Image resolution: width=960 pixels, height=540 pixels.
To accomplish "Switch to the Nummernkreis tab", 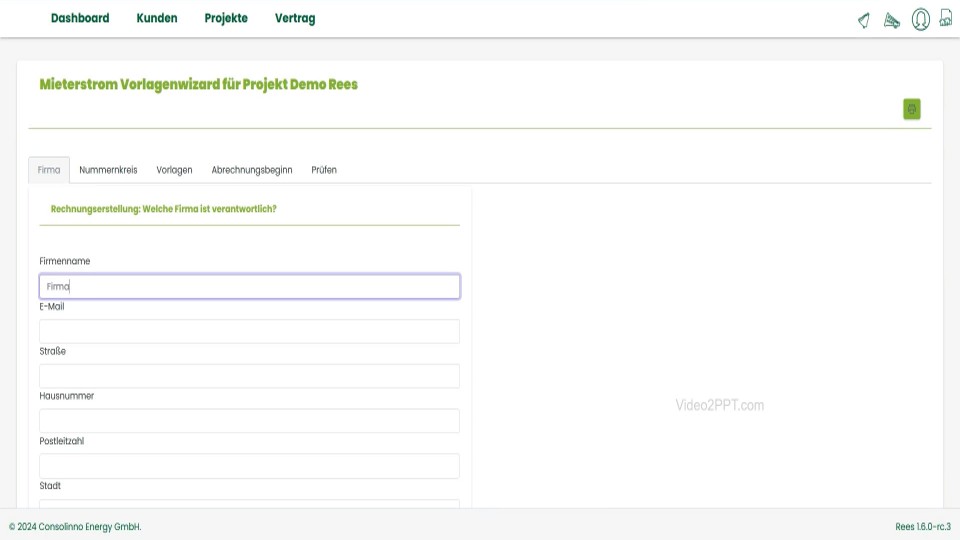I will [x=108, y=170].
